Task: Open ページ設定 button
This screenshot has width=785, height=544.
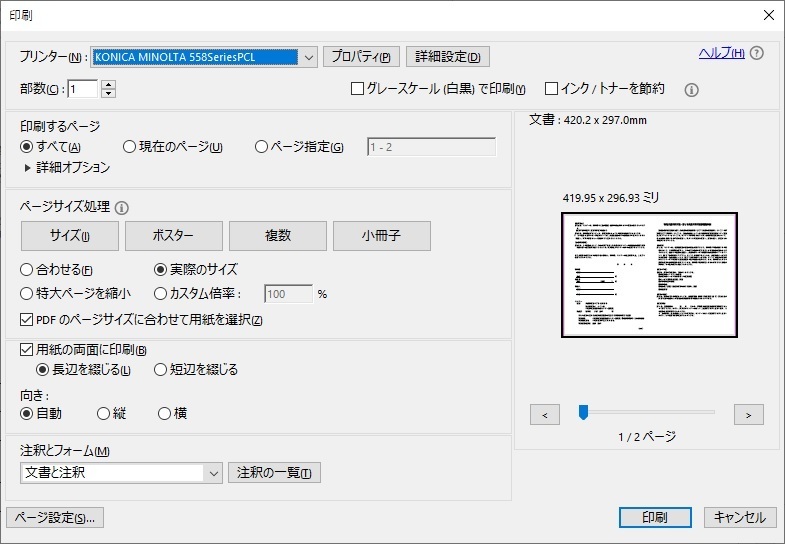Action: tap(55, 517)
